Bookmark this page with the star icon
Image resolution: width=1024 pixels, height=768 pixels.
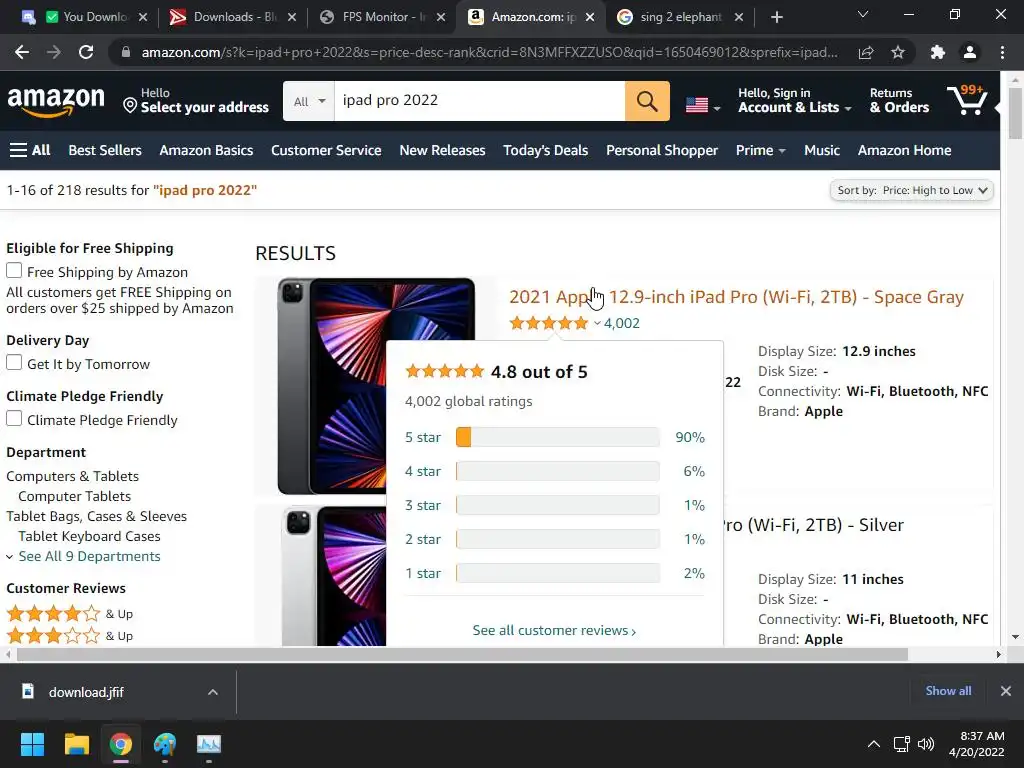coord(898,52)
